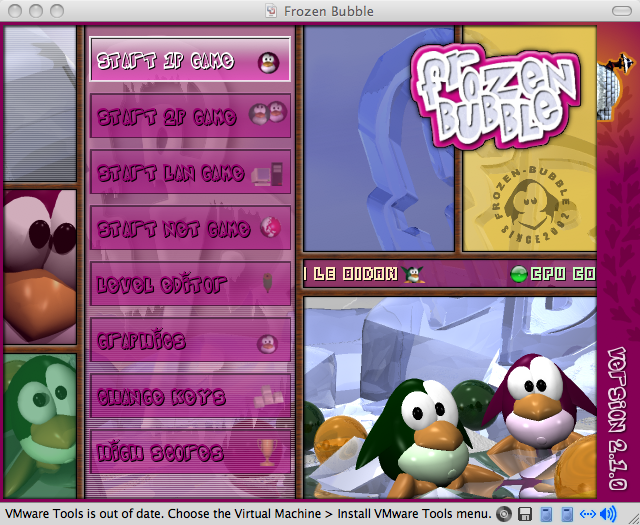The width and height of the screenshot is (640, 525).
Task: Click the VMware floppy disk status icon
Action: point(524,514)
